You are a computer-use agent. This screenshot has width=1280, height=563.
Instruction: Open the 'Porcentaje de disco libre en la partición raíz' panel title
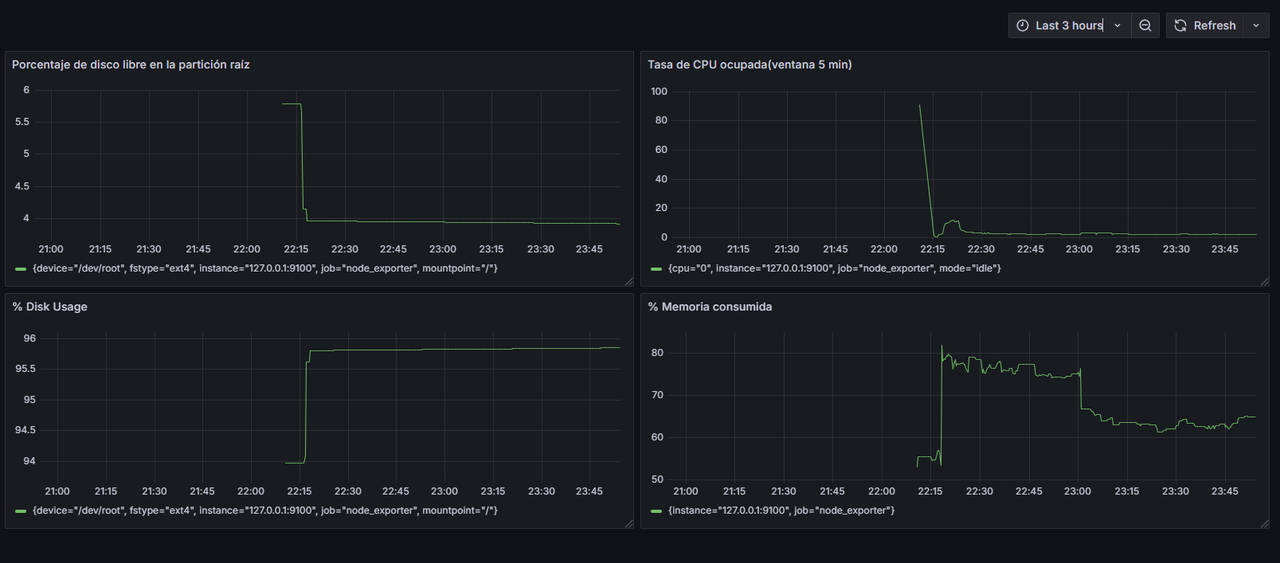click(131, 64)
